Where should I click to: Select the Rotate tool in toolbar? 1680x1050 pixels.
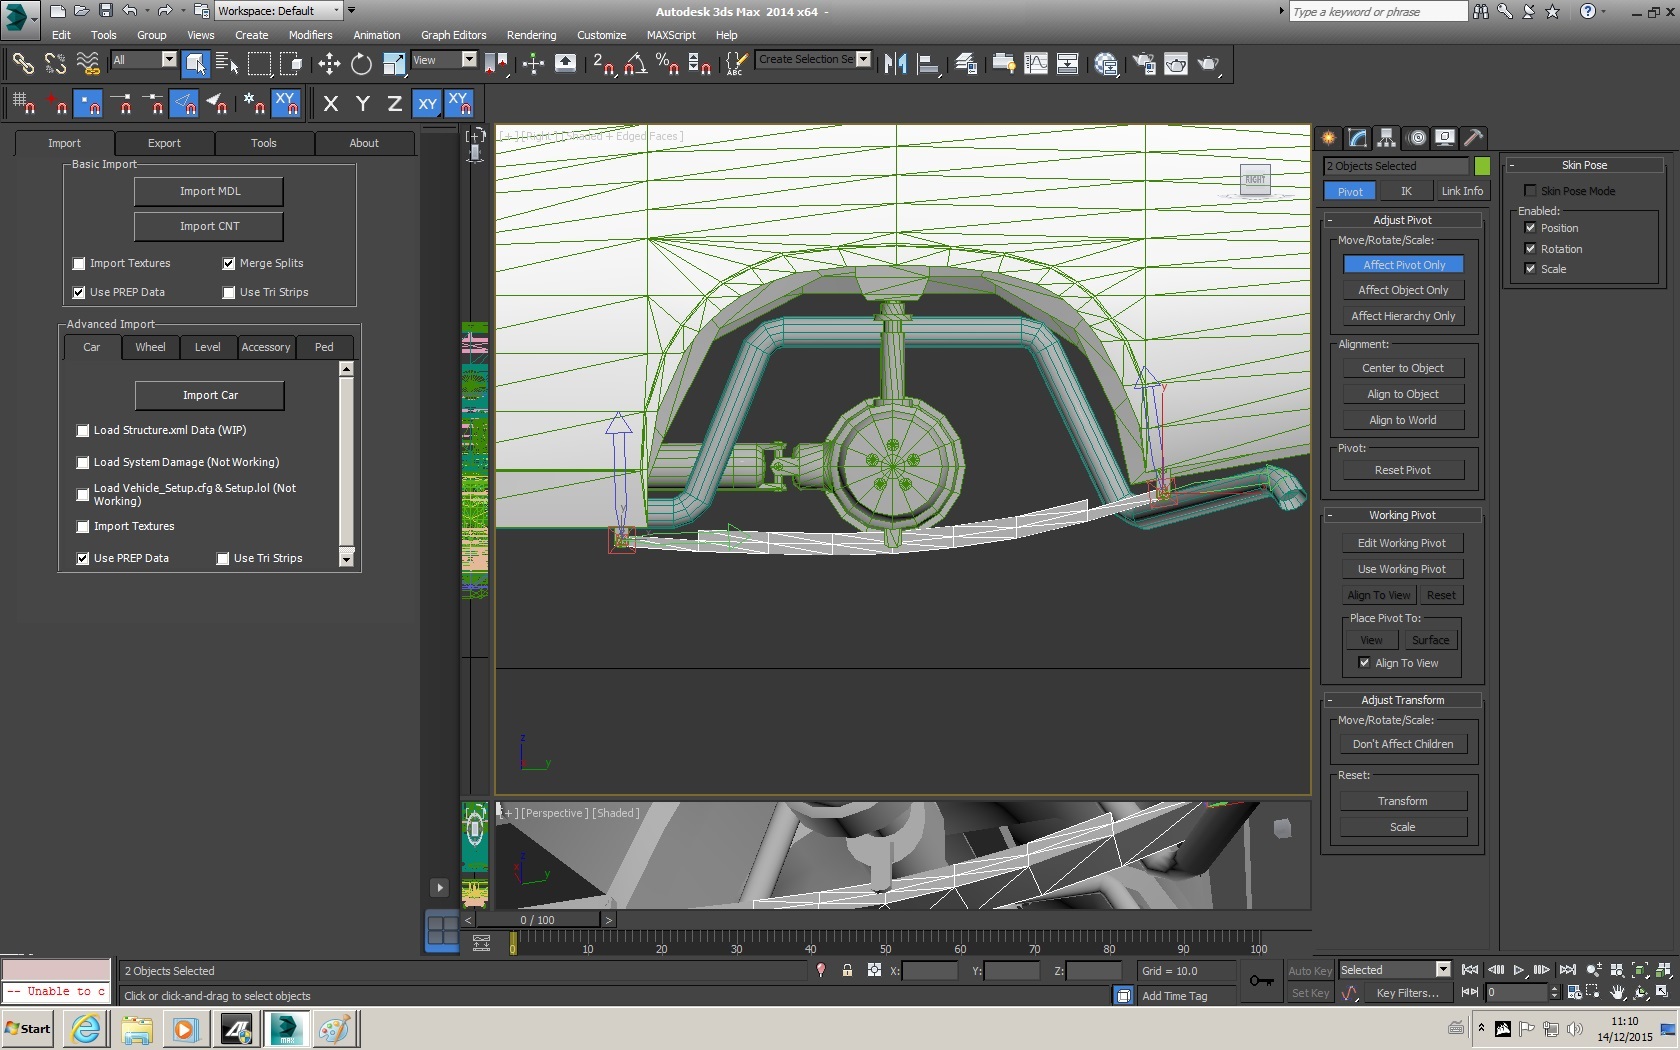point(361,64)
